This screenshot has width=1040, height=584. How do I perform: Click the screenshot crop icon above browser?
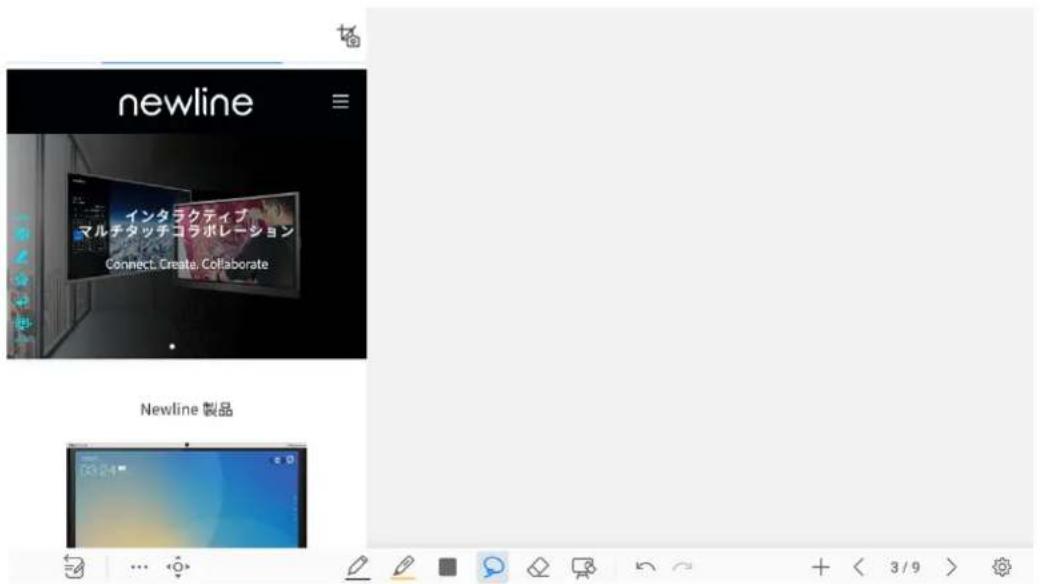click(x=348, y=36)
